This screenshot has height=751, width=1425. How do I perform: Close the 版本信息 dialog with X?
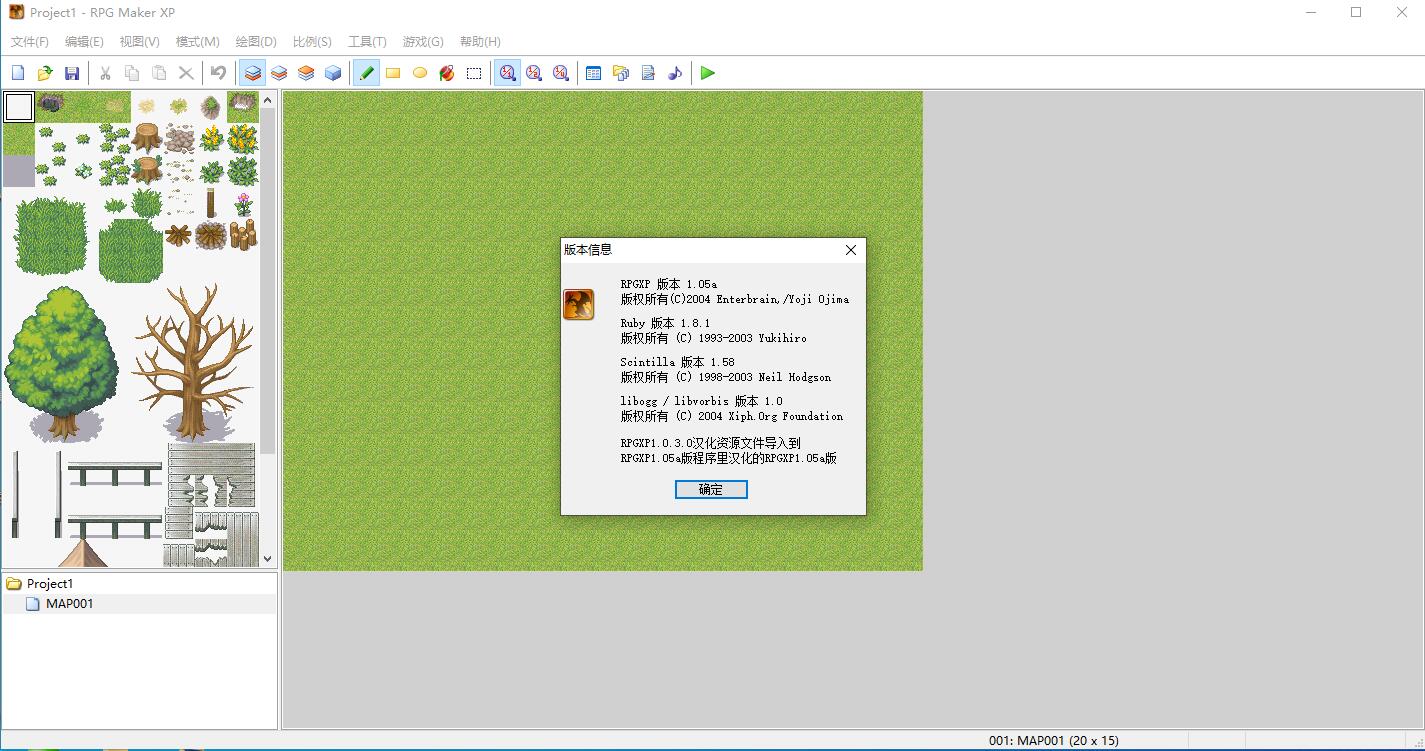coord(851,250)
